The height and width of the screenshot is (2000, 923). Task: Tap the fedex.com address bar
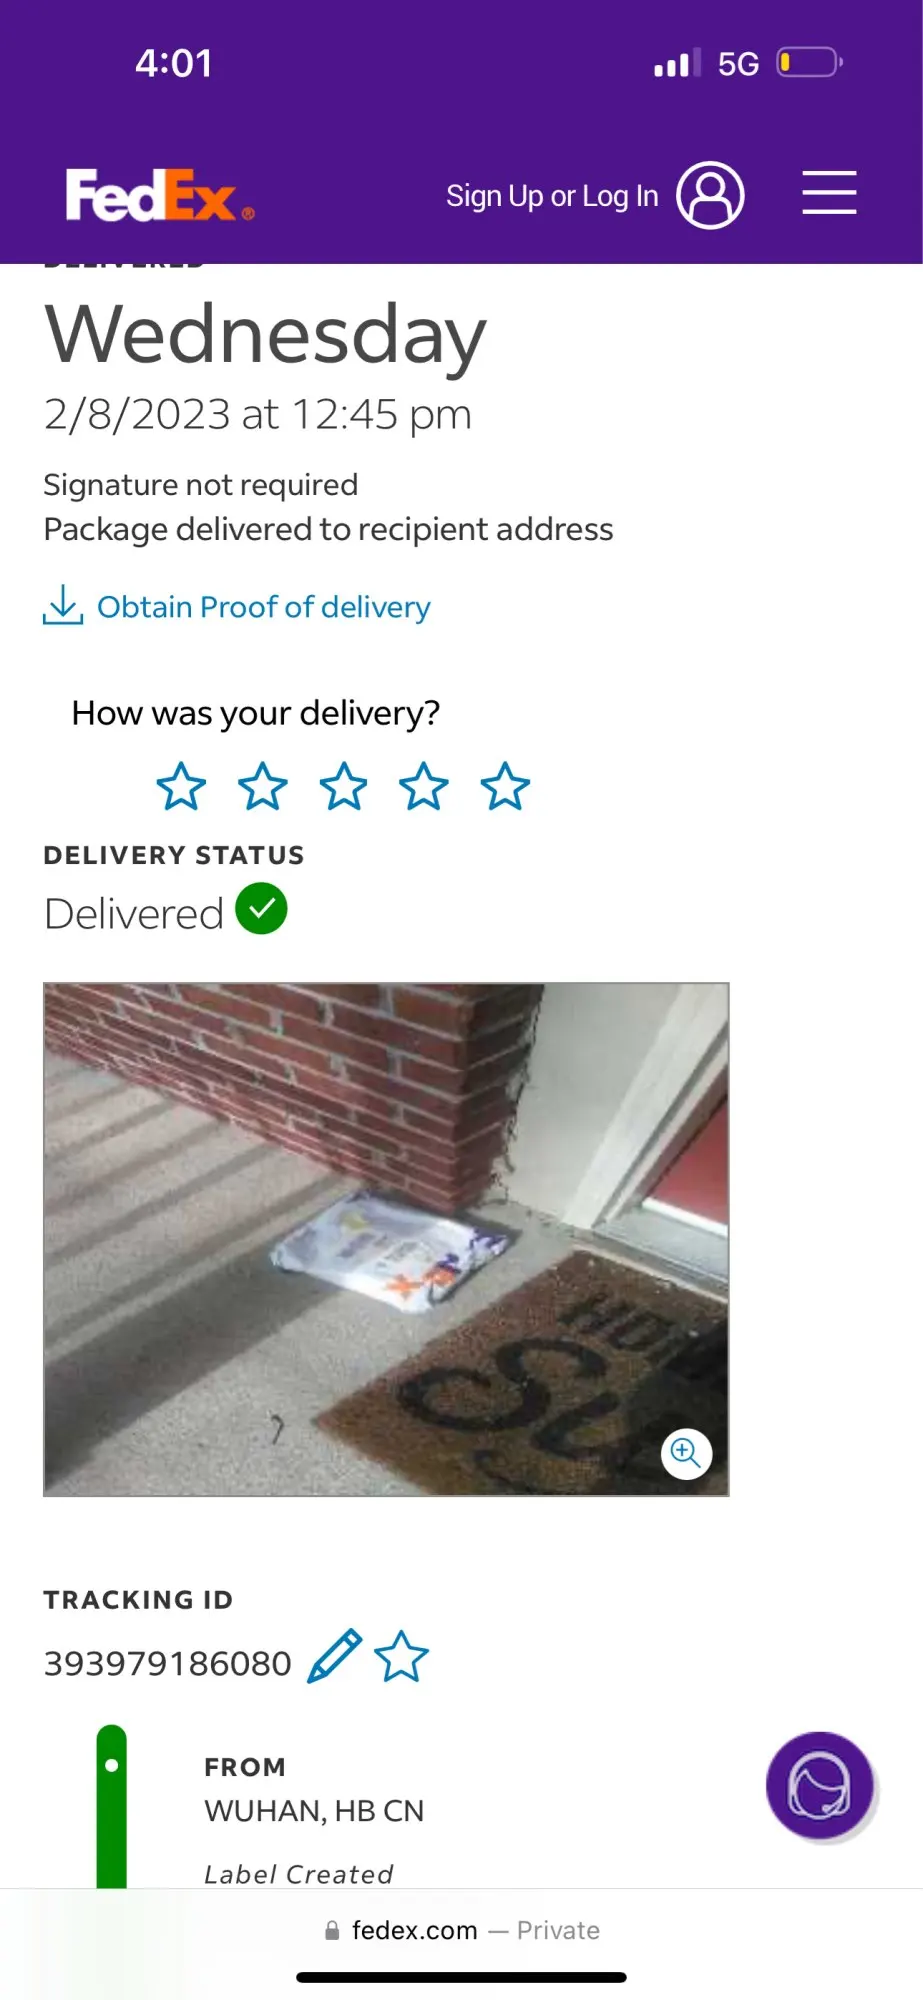(x=461, y=1930)
